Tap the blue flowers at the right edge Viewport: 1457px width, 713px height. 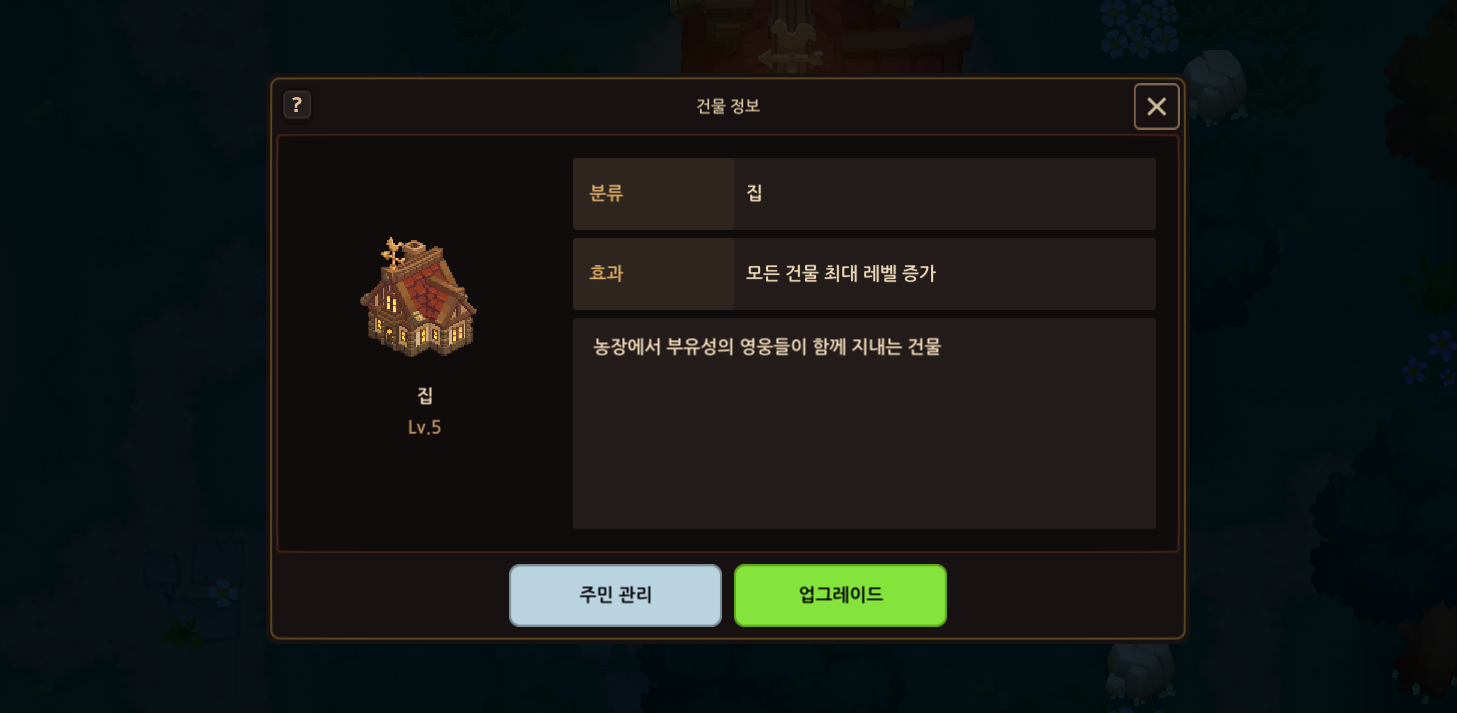tap(1430, 360)
